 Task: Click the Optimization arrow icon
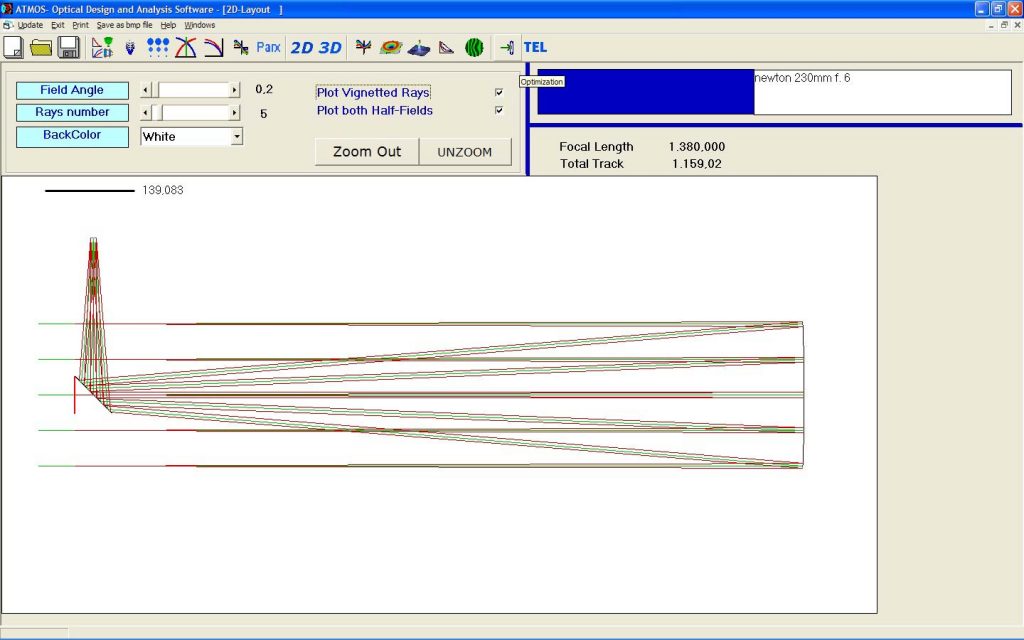coord(506,47)
